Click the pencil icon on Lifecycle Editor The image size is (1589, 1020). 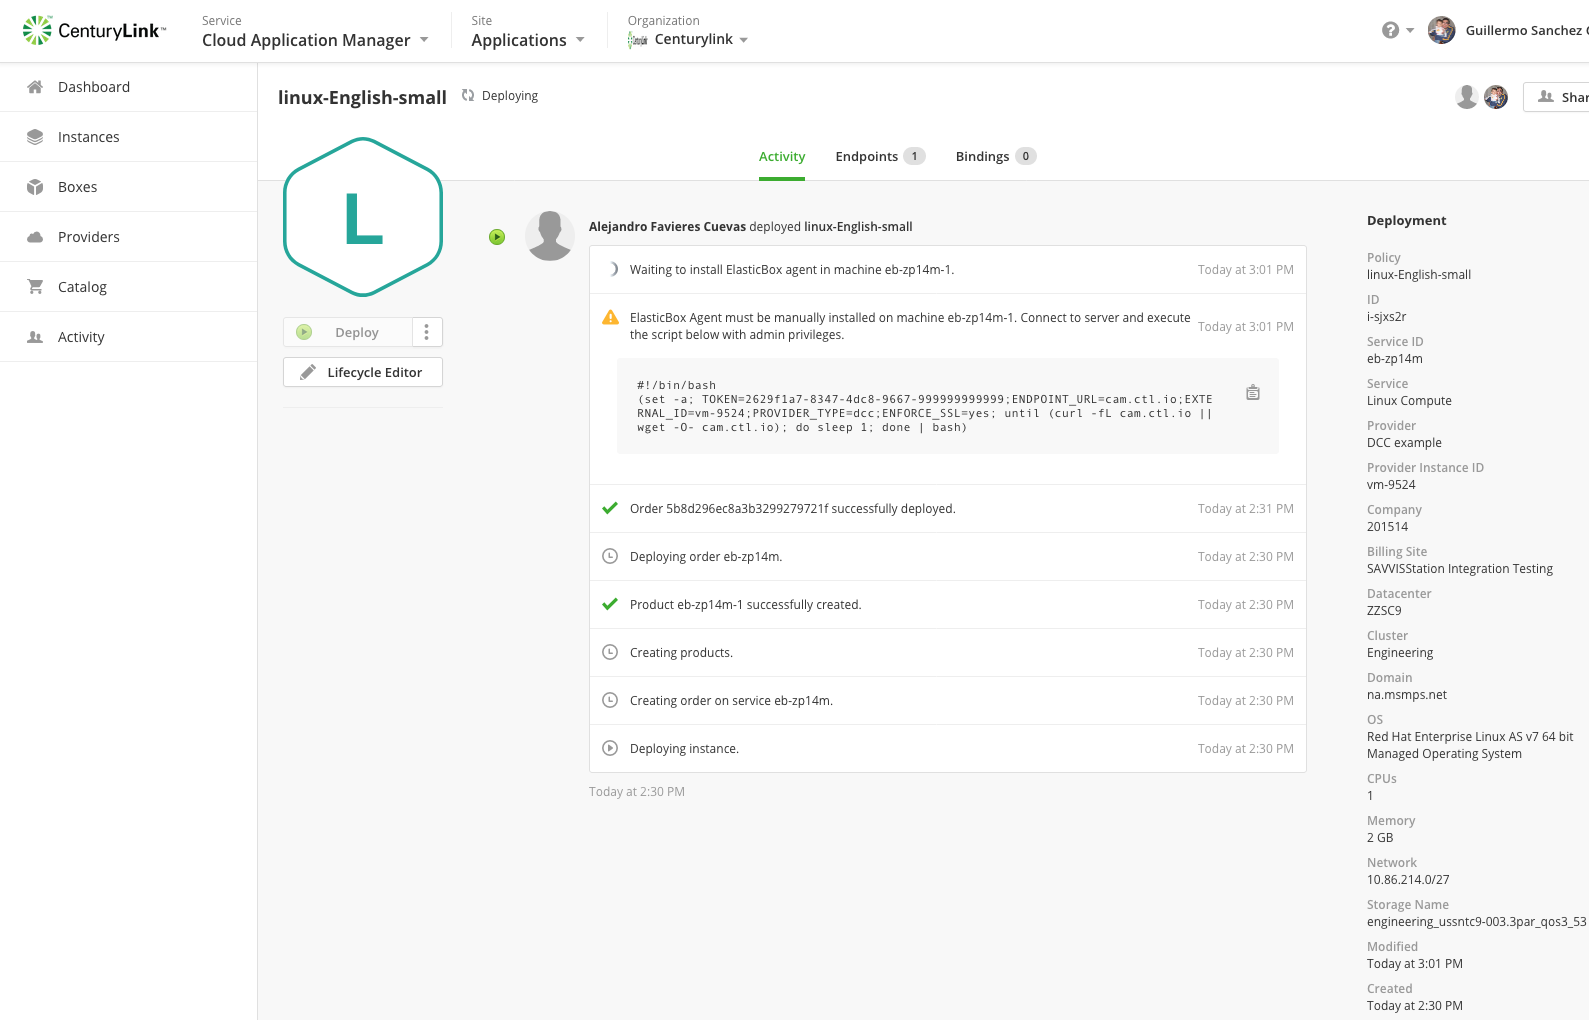pos(308,372)
